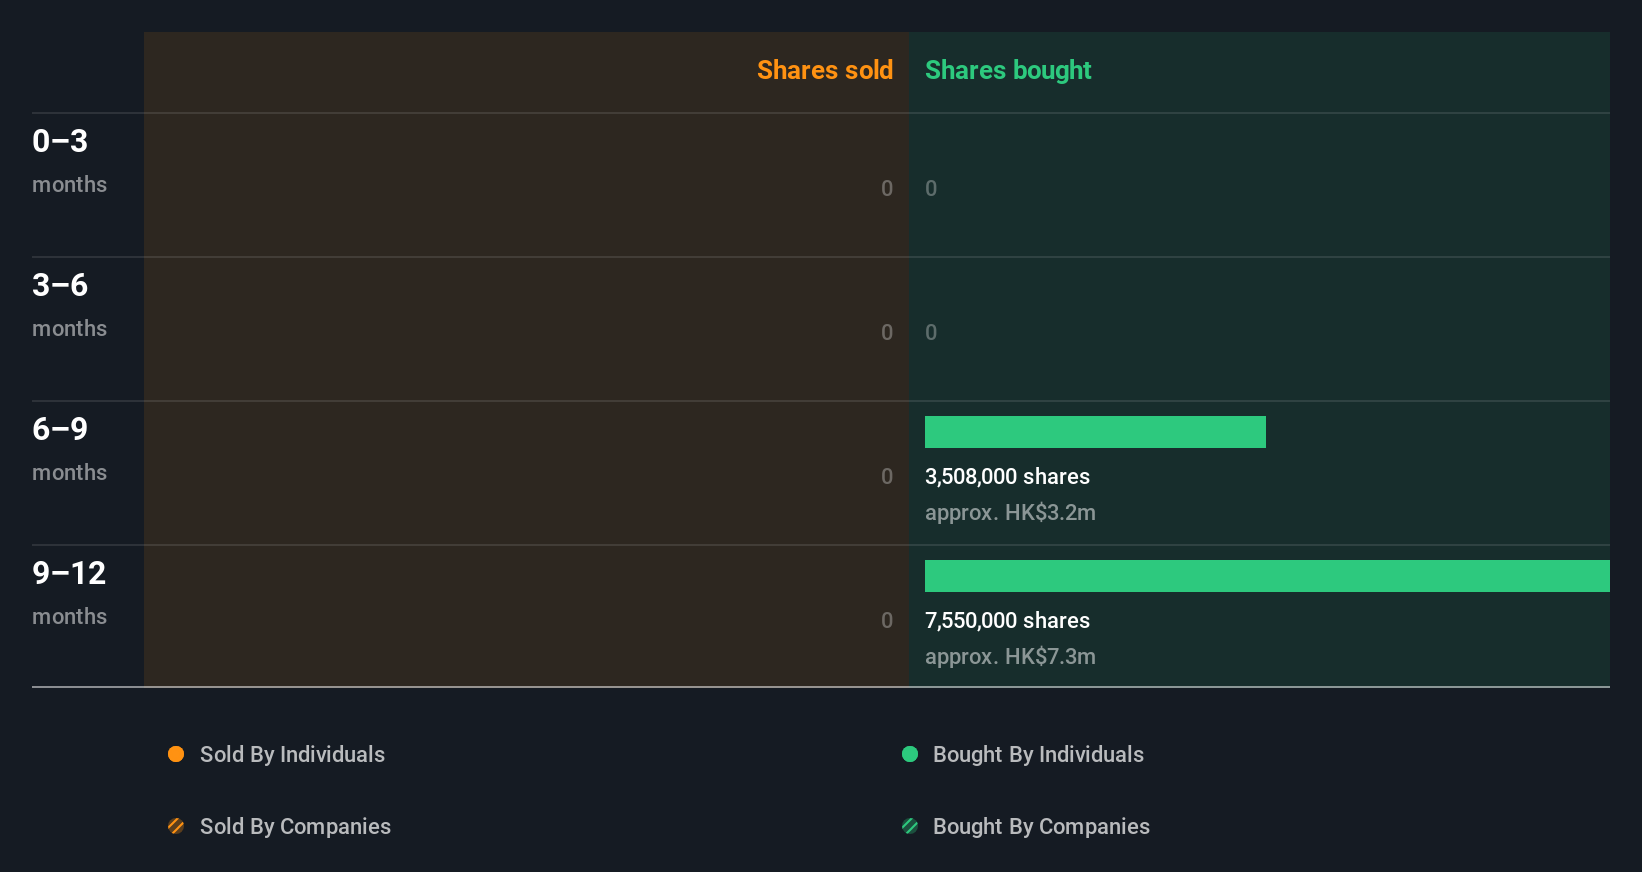Click the green 9–12 months bought bar

point(1267,576)
